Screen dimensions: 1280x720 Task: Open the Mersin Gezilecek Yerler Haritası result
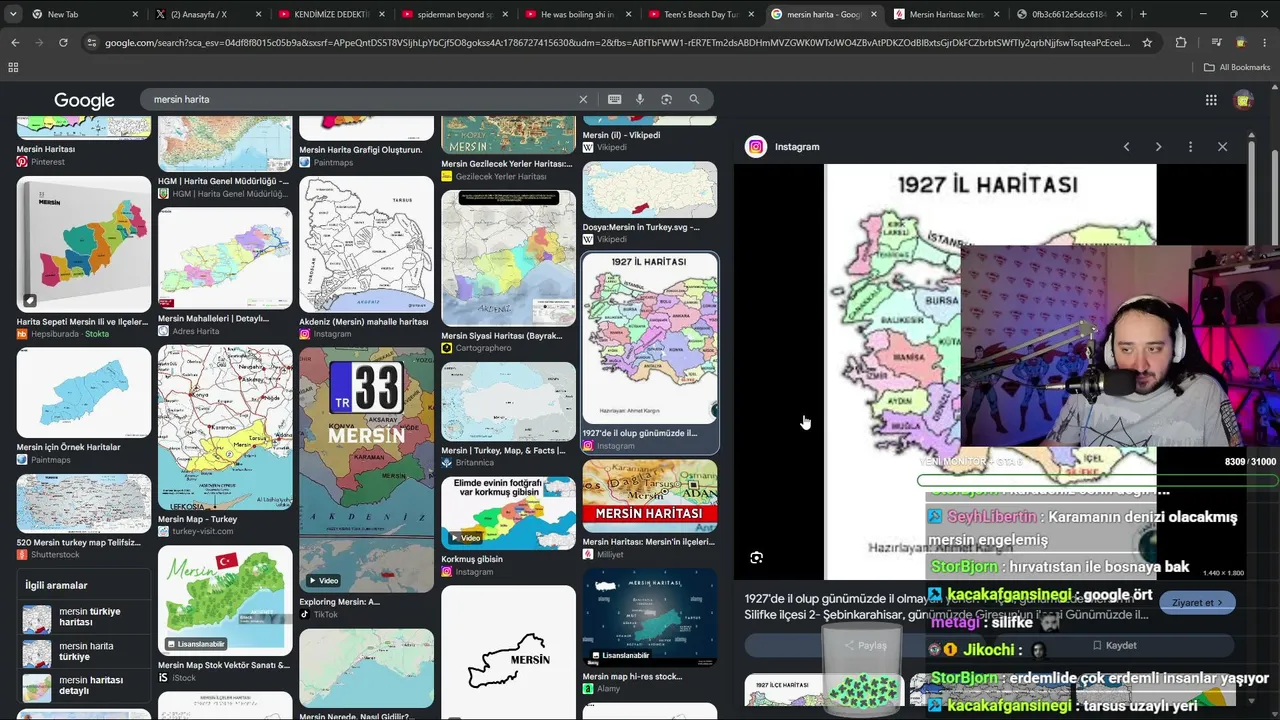[x=508, y=147]
